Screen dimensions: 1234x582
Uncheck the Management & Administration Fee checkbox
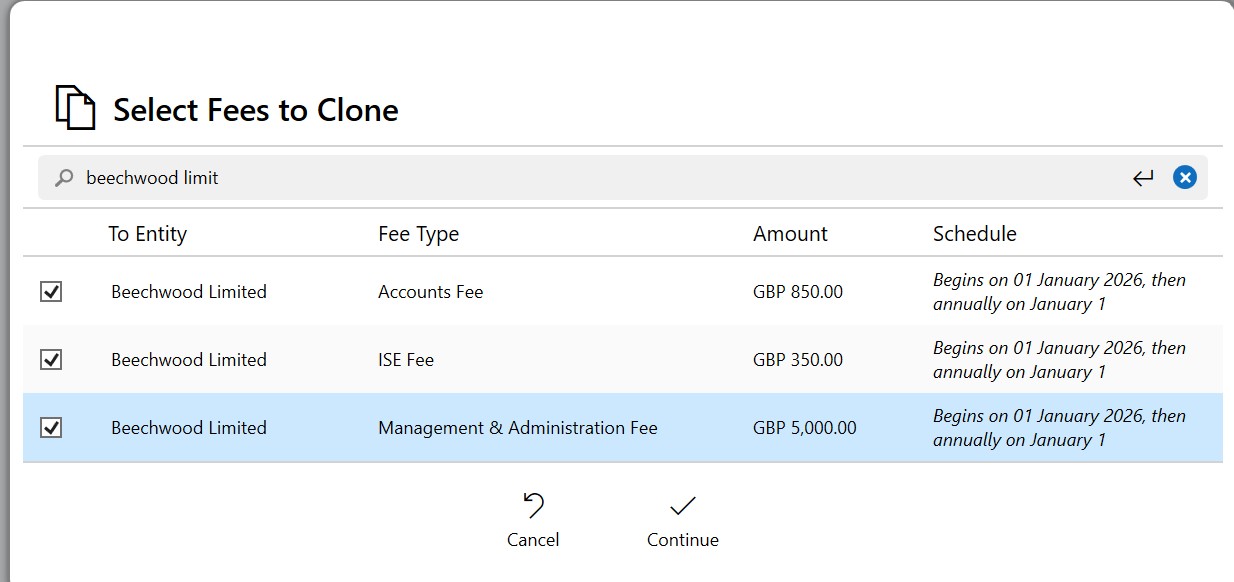51,427
